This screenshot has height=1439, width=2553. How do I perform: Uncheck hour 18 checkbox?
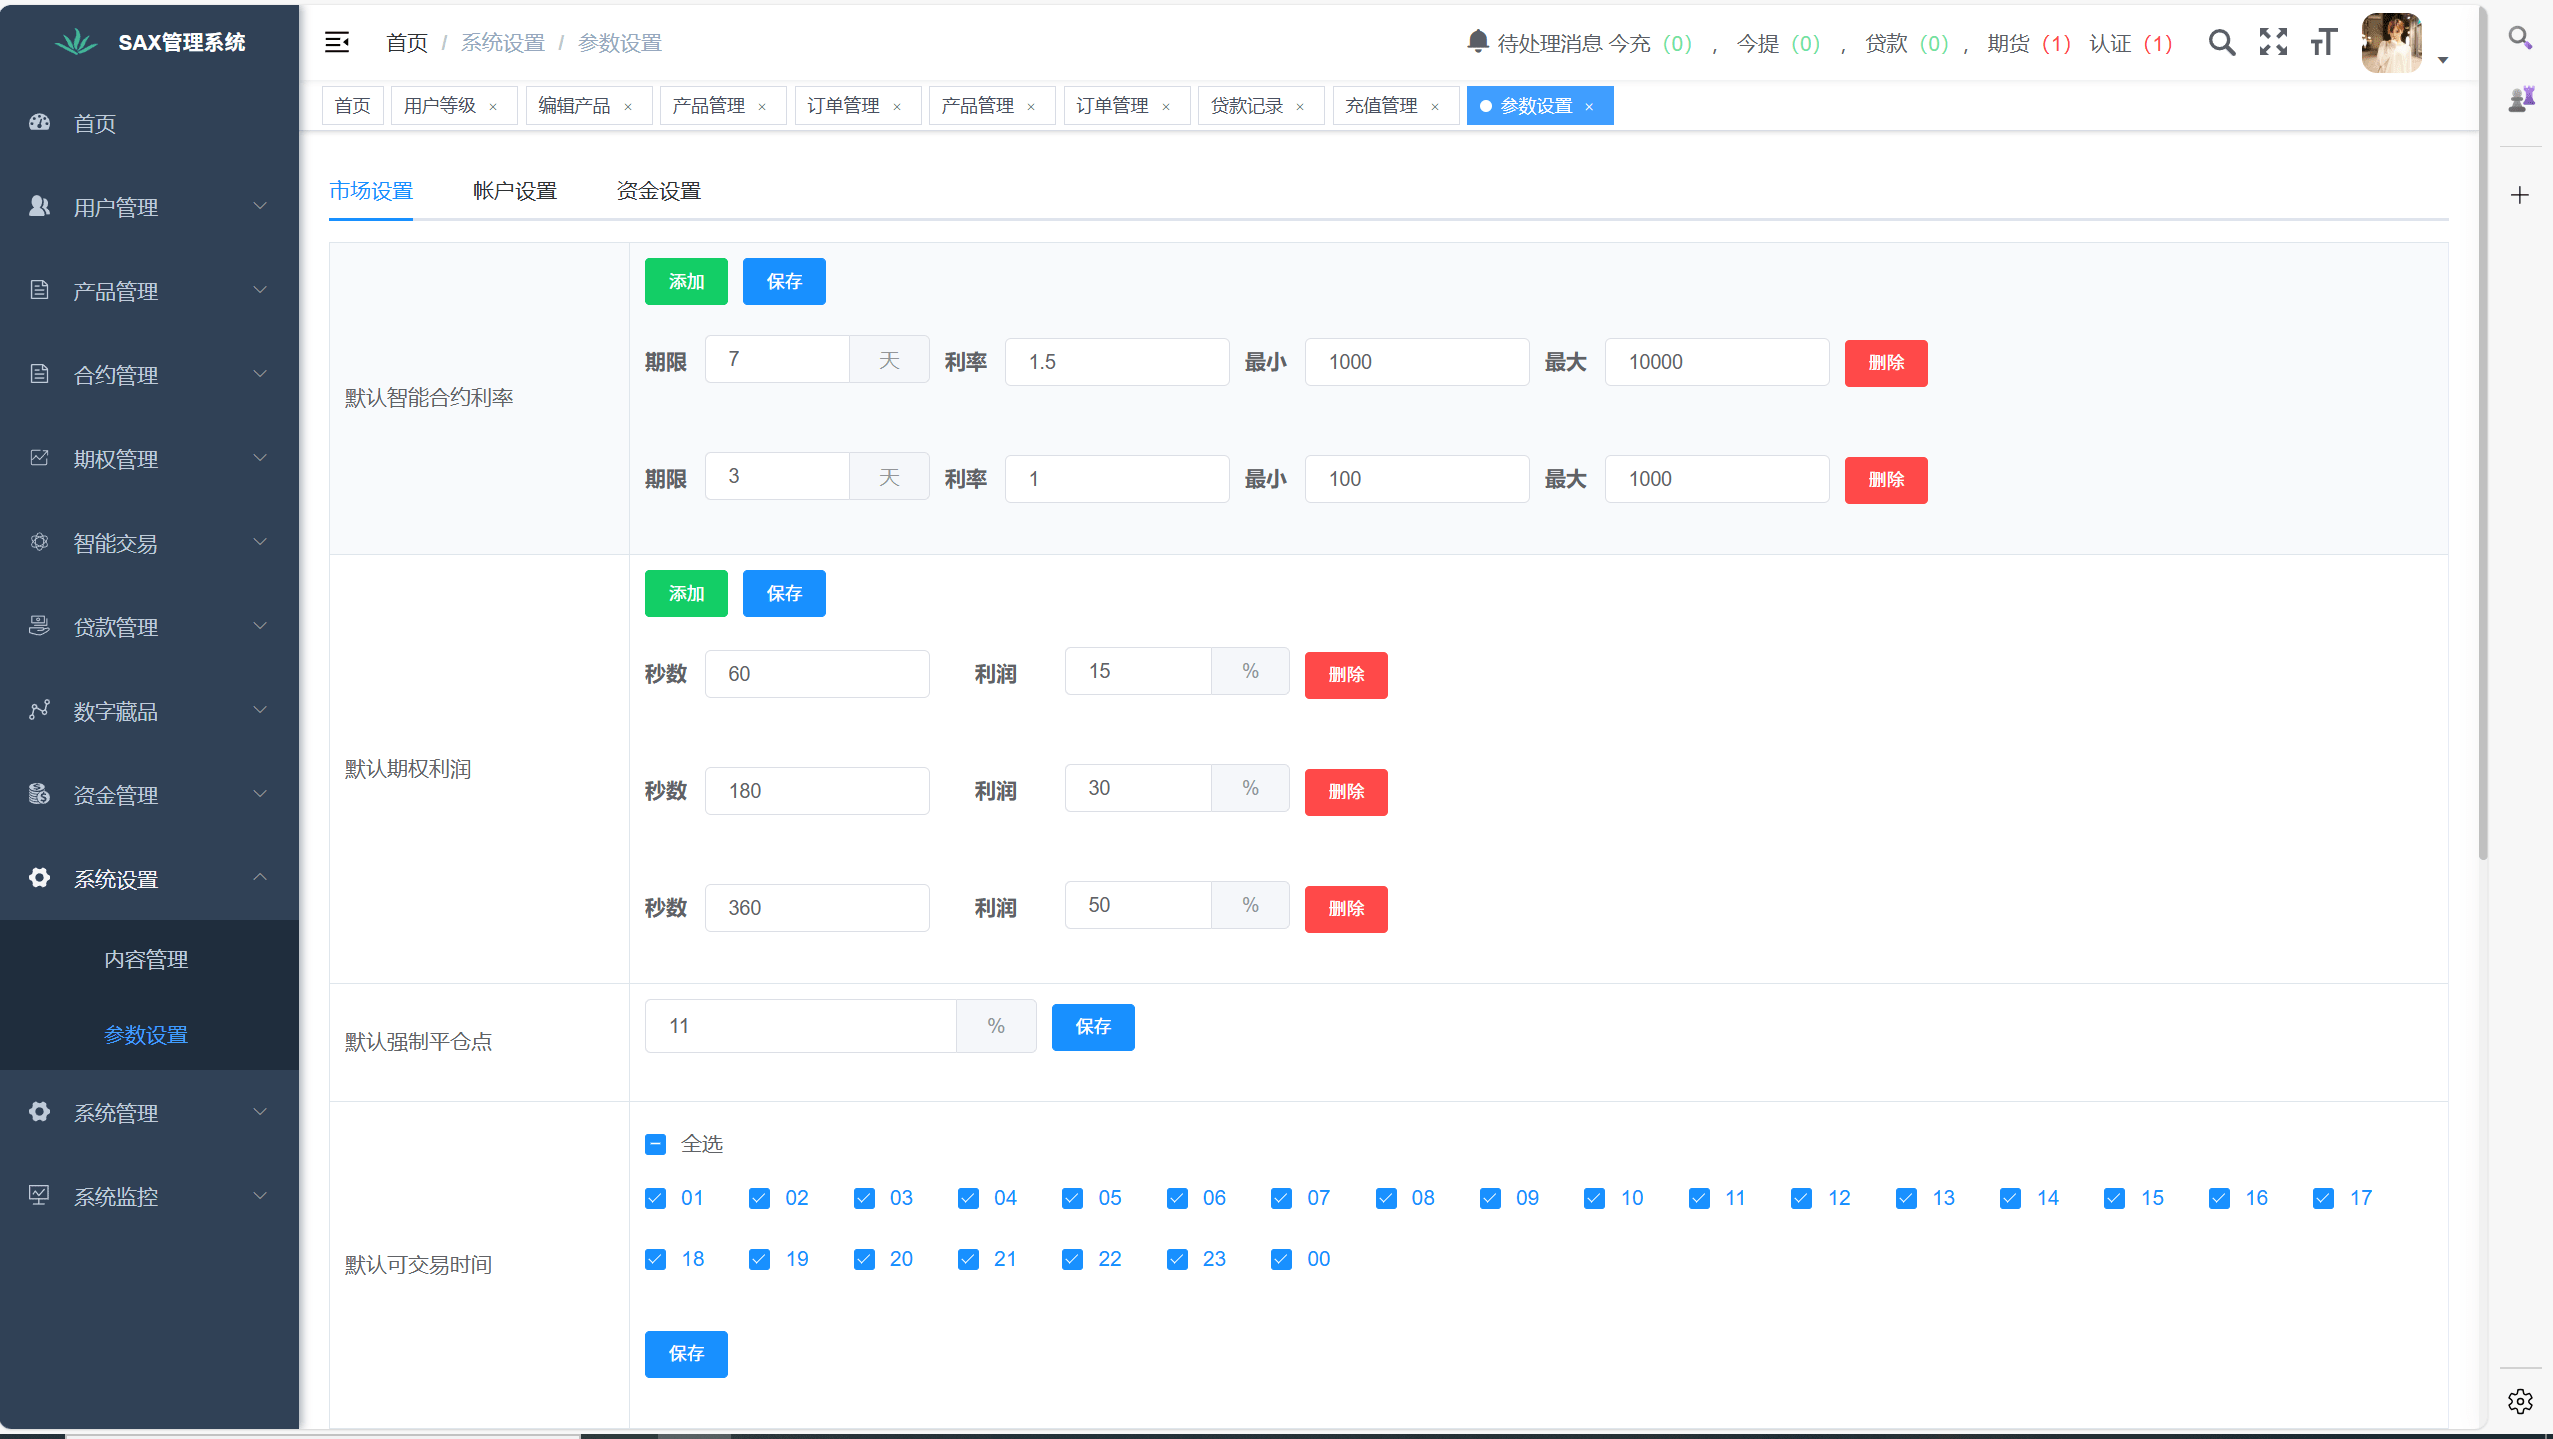point(656,1259)
